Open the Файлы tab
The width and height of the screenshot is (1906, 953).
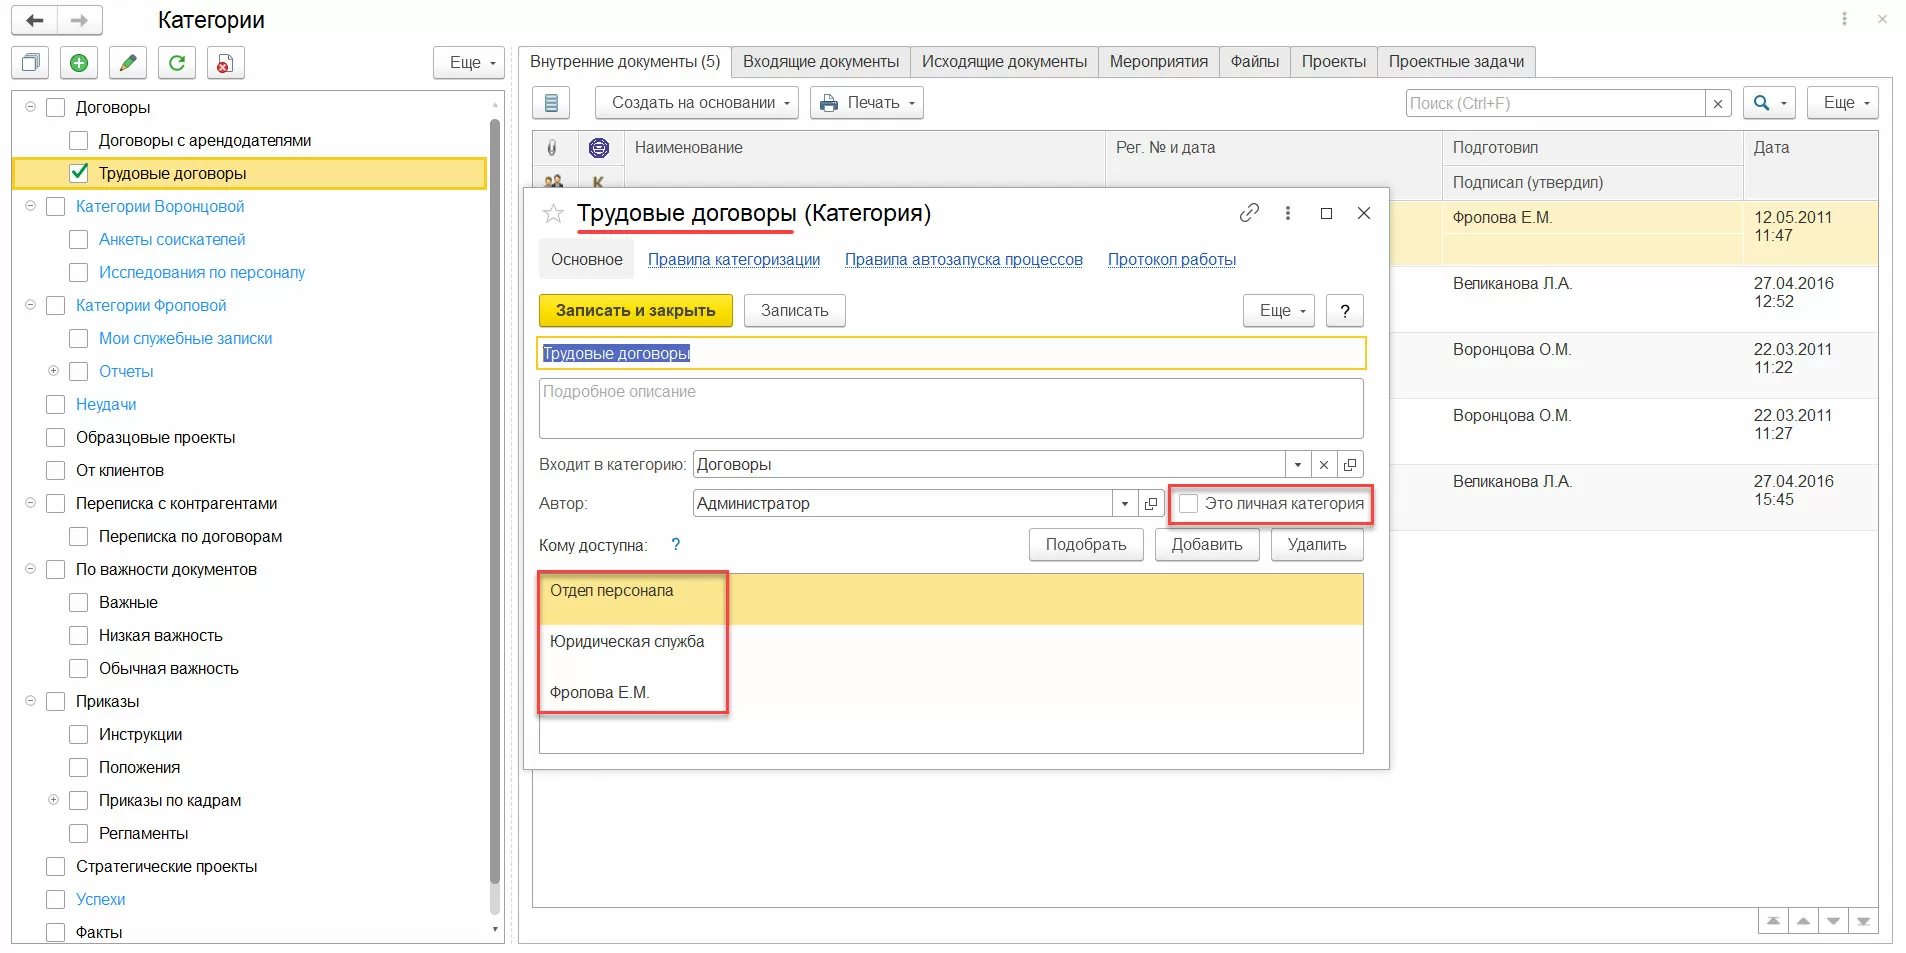coord(1255,62)
